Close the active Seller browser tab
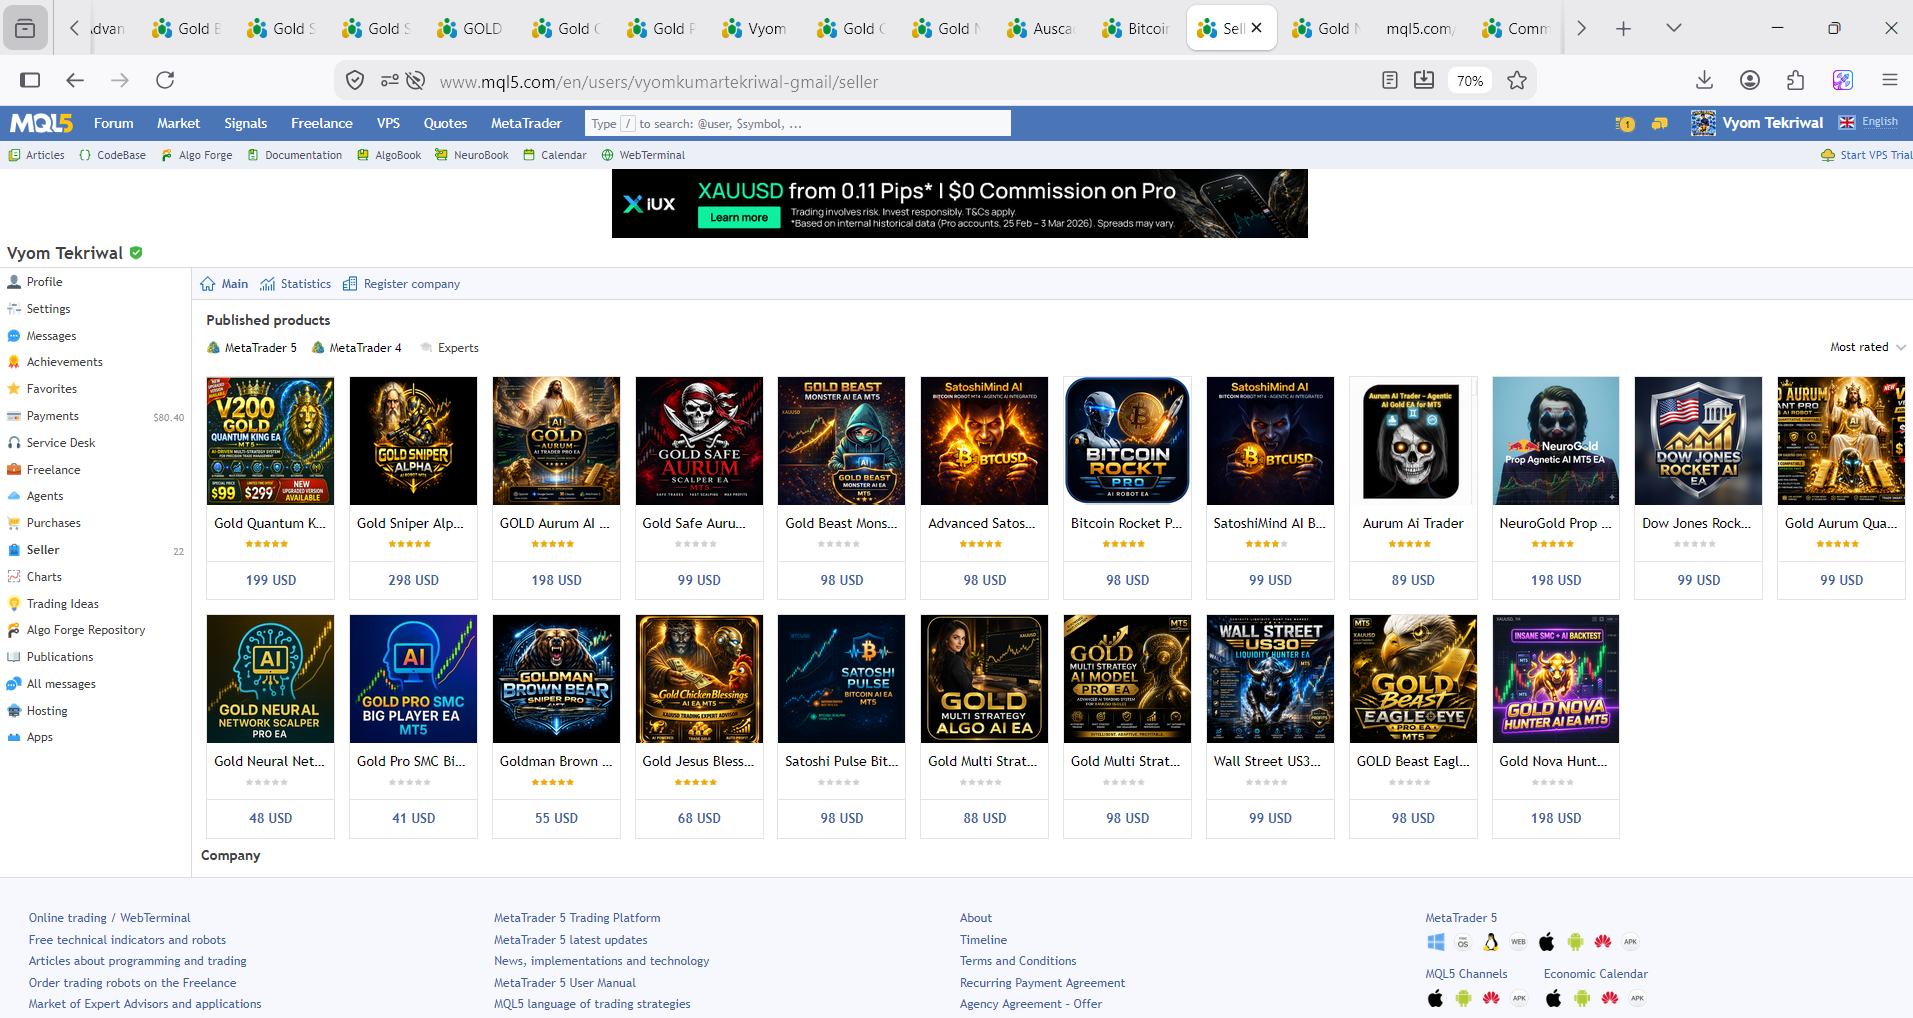1913x1018 pixels. tap(1257, 28)
